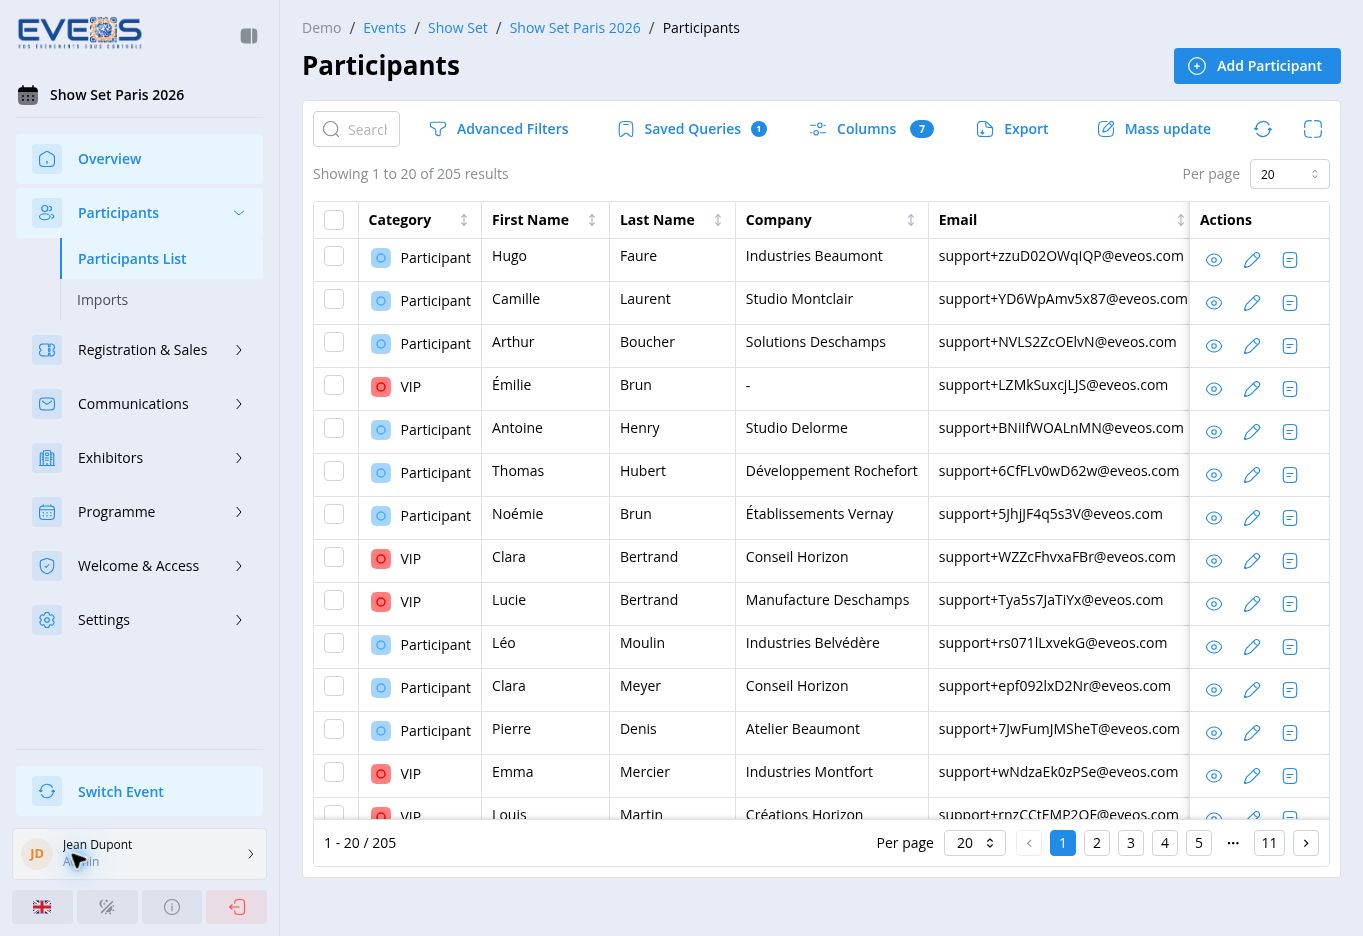Follow the Events breadcrumb link

(384, 28)
